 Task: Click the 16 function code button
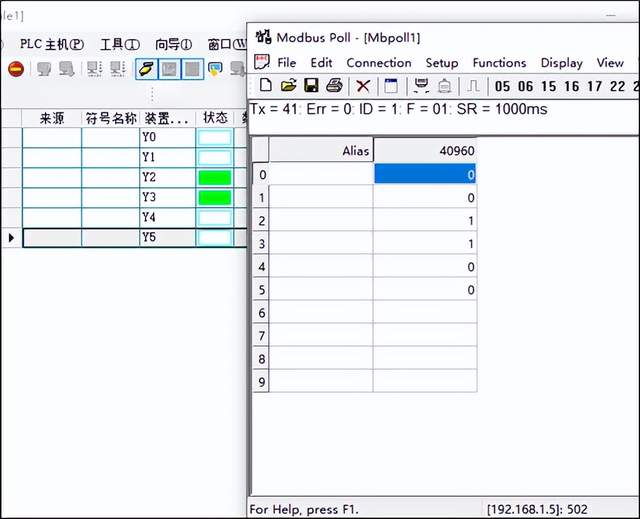tap(571, 86)
